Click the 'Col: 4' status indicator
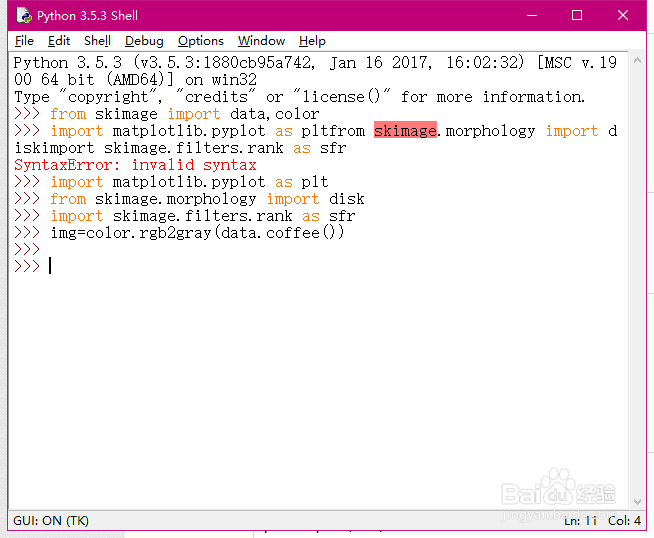Viewport: 654px width, 538px height. (624, 520)
